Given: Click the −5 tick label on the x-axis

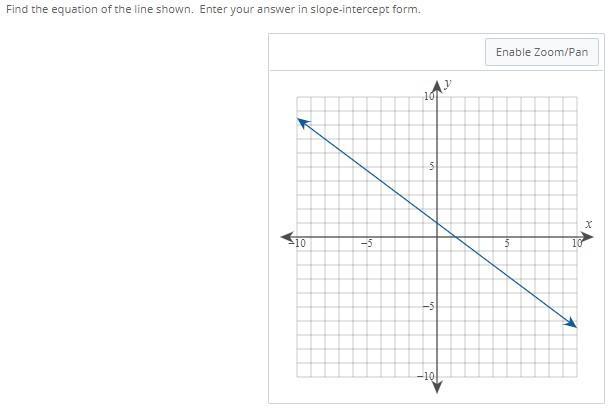Looking at the screenshot, I should tap(367, 244).
